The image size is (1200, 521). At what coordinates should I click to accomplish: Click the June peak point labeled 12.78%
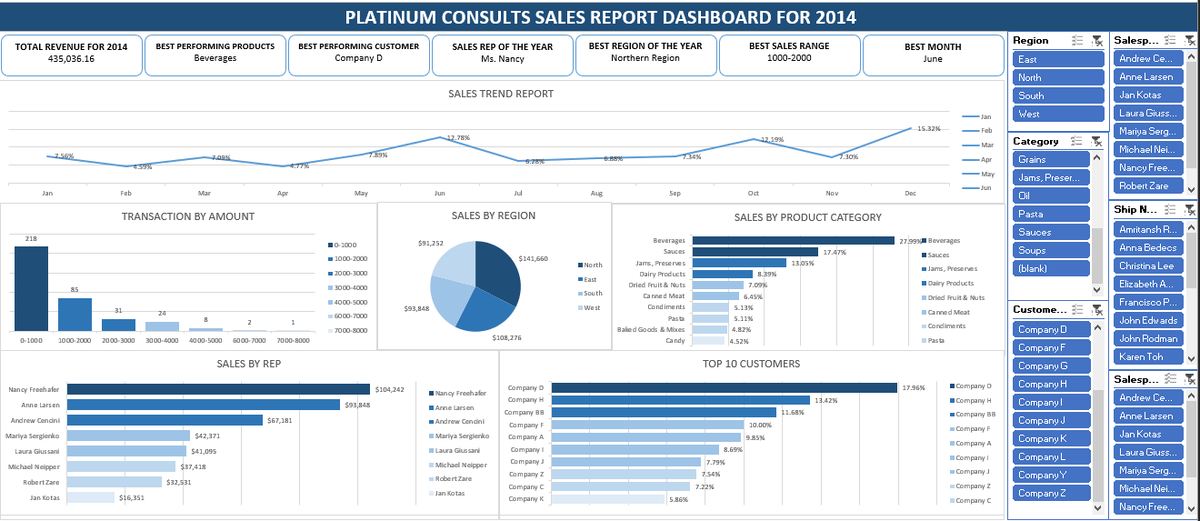[x=440, y=137]
